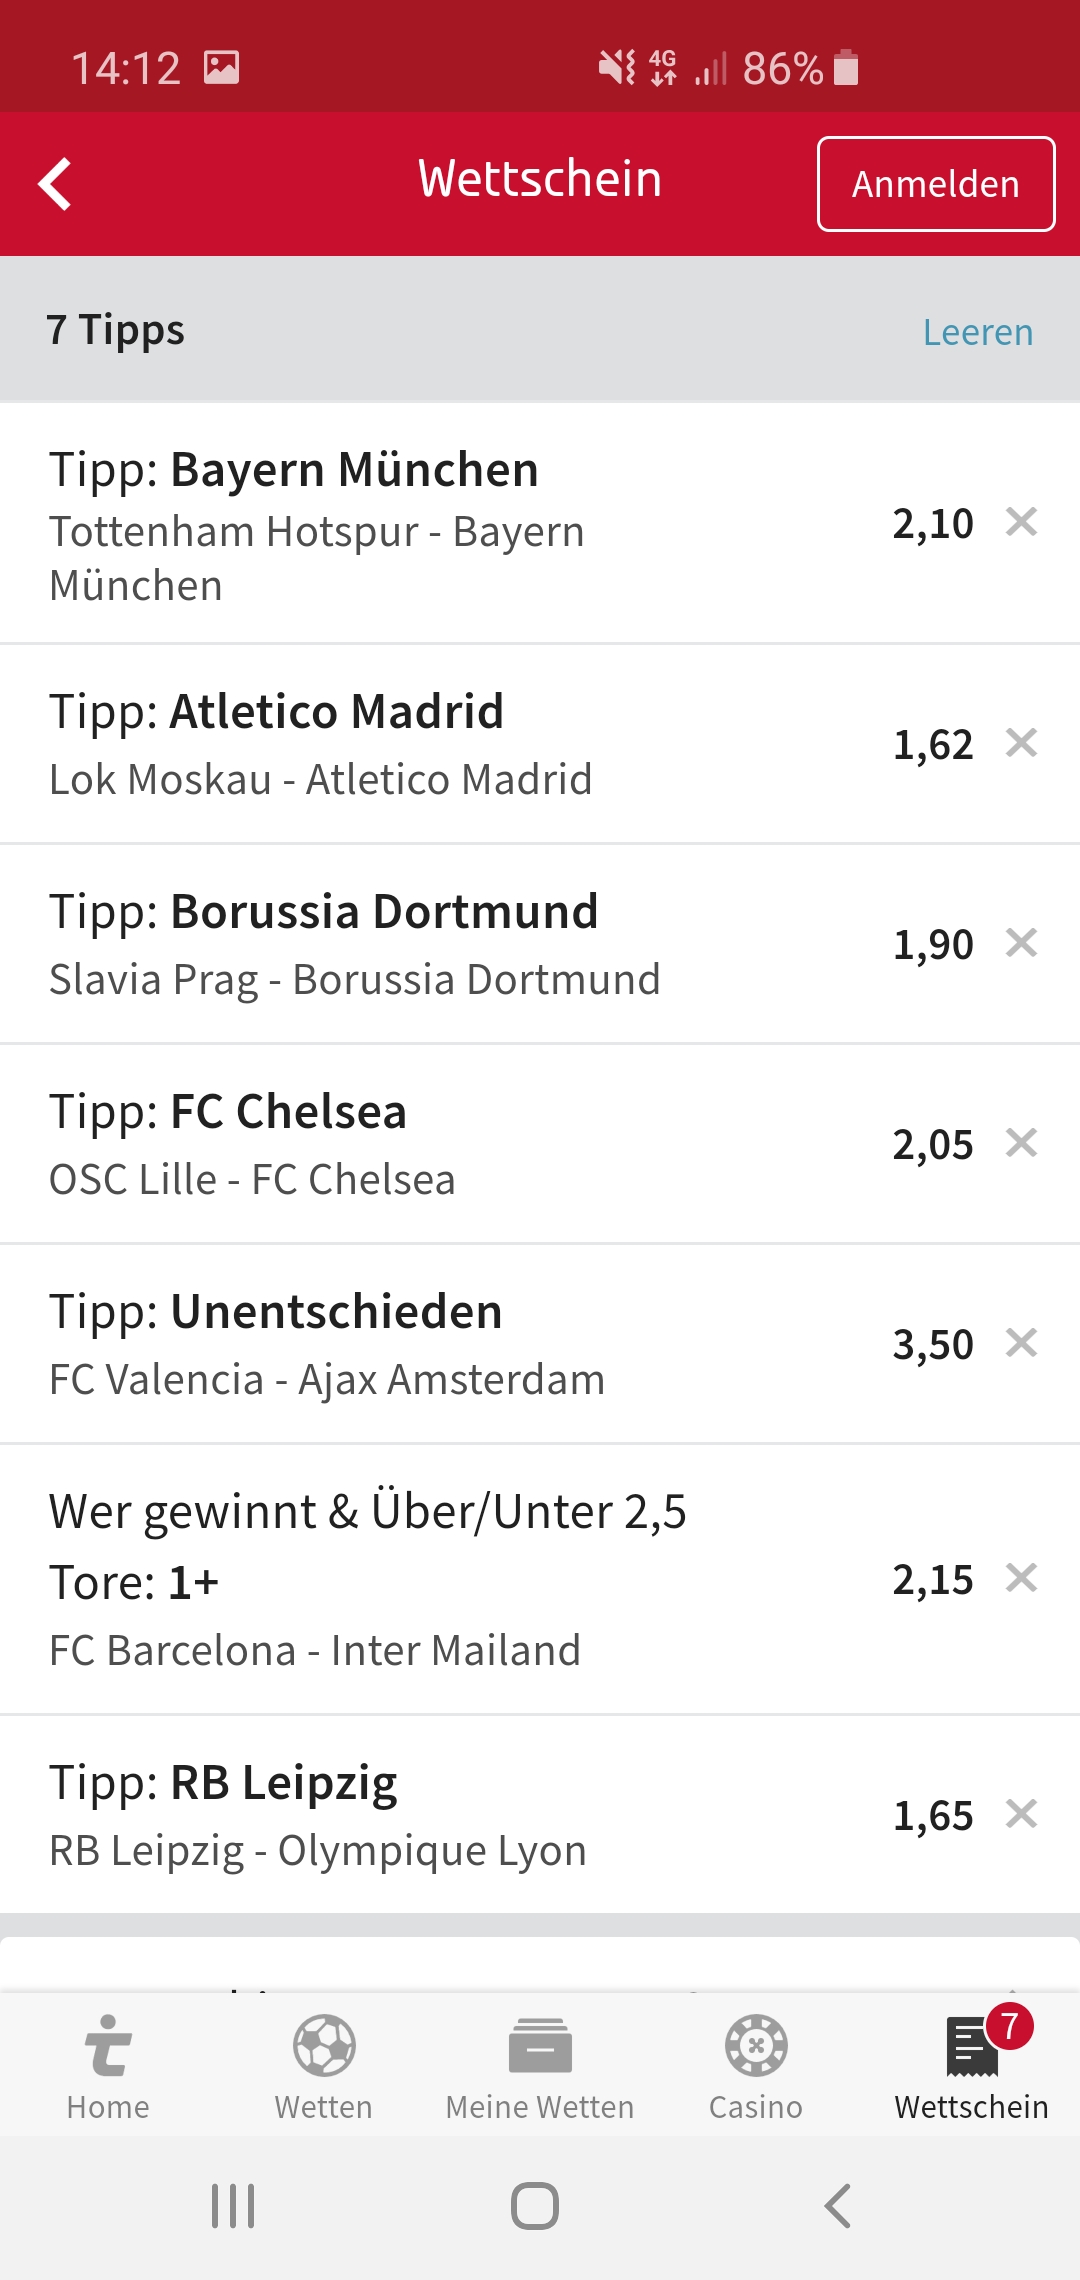Open the Slavia Prag - Borussia Dortmund match
Viewport: 1080px width, 2280px height.
[x=355, y=980]
